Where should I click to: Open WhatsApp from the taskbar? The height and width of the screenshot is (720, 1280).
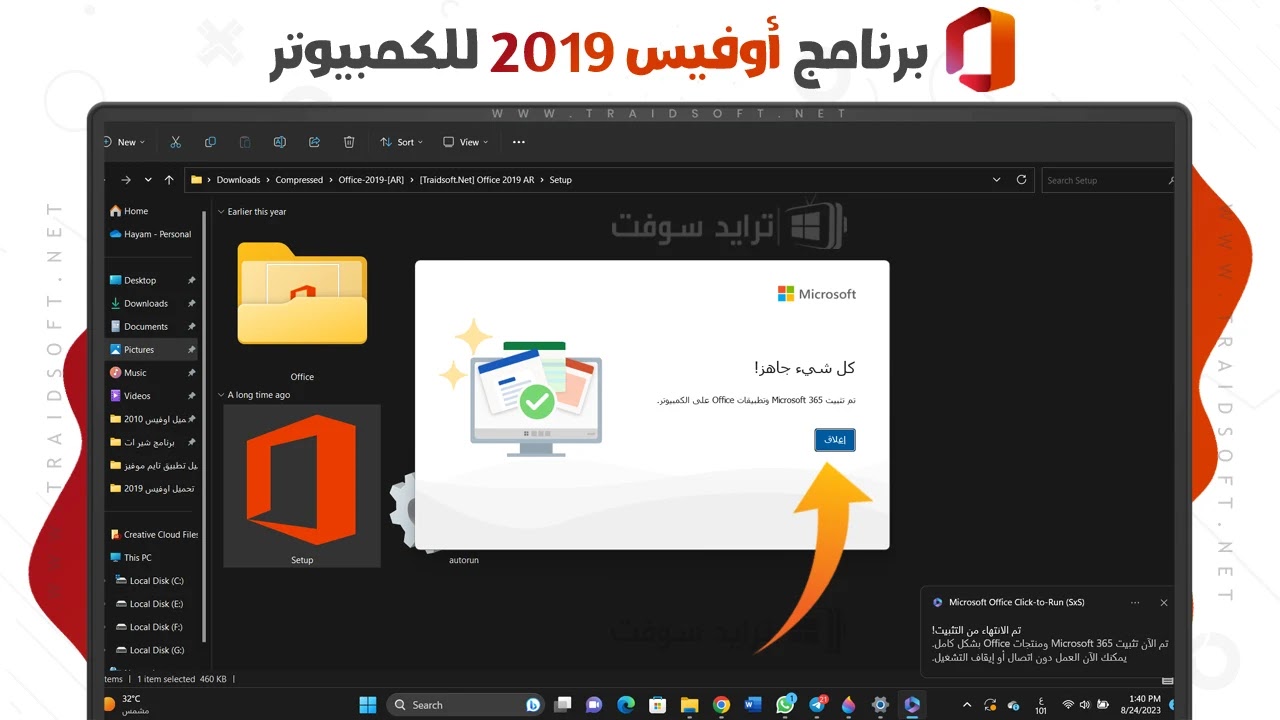(785, 705)
